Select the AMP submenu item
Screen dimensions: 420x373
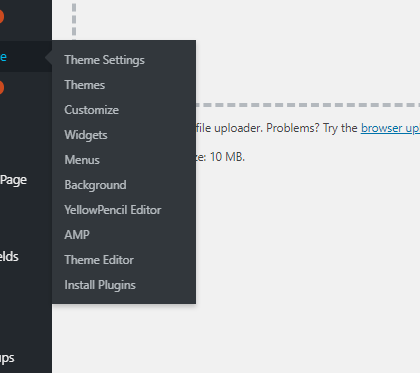pyautogui.click(x=77, y=235)
